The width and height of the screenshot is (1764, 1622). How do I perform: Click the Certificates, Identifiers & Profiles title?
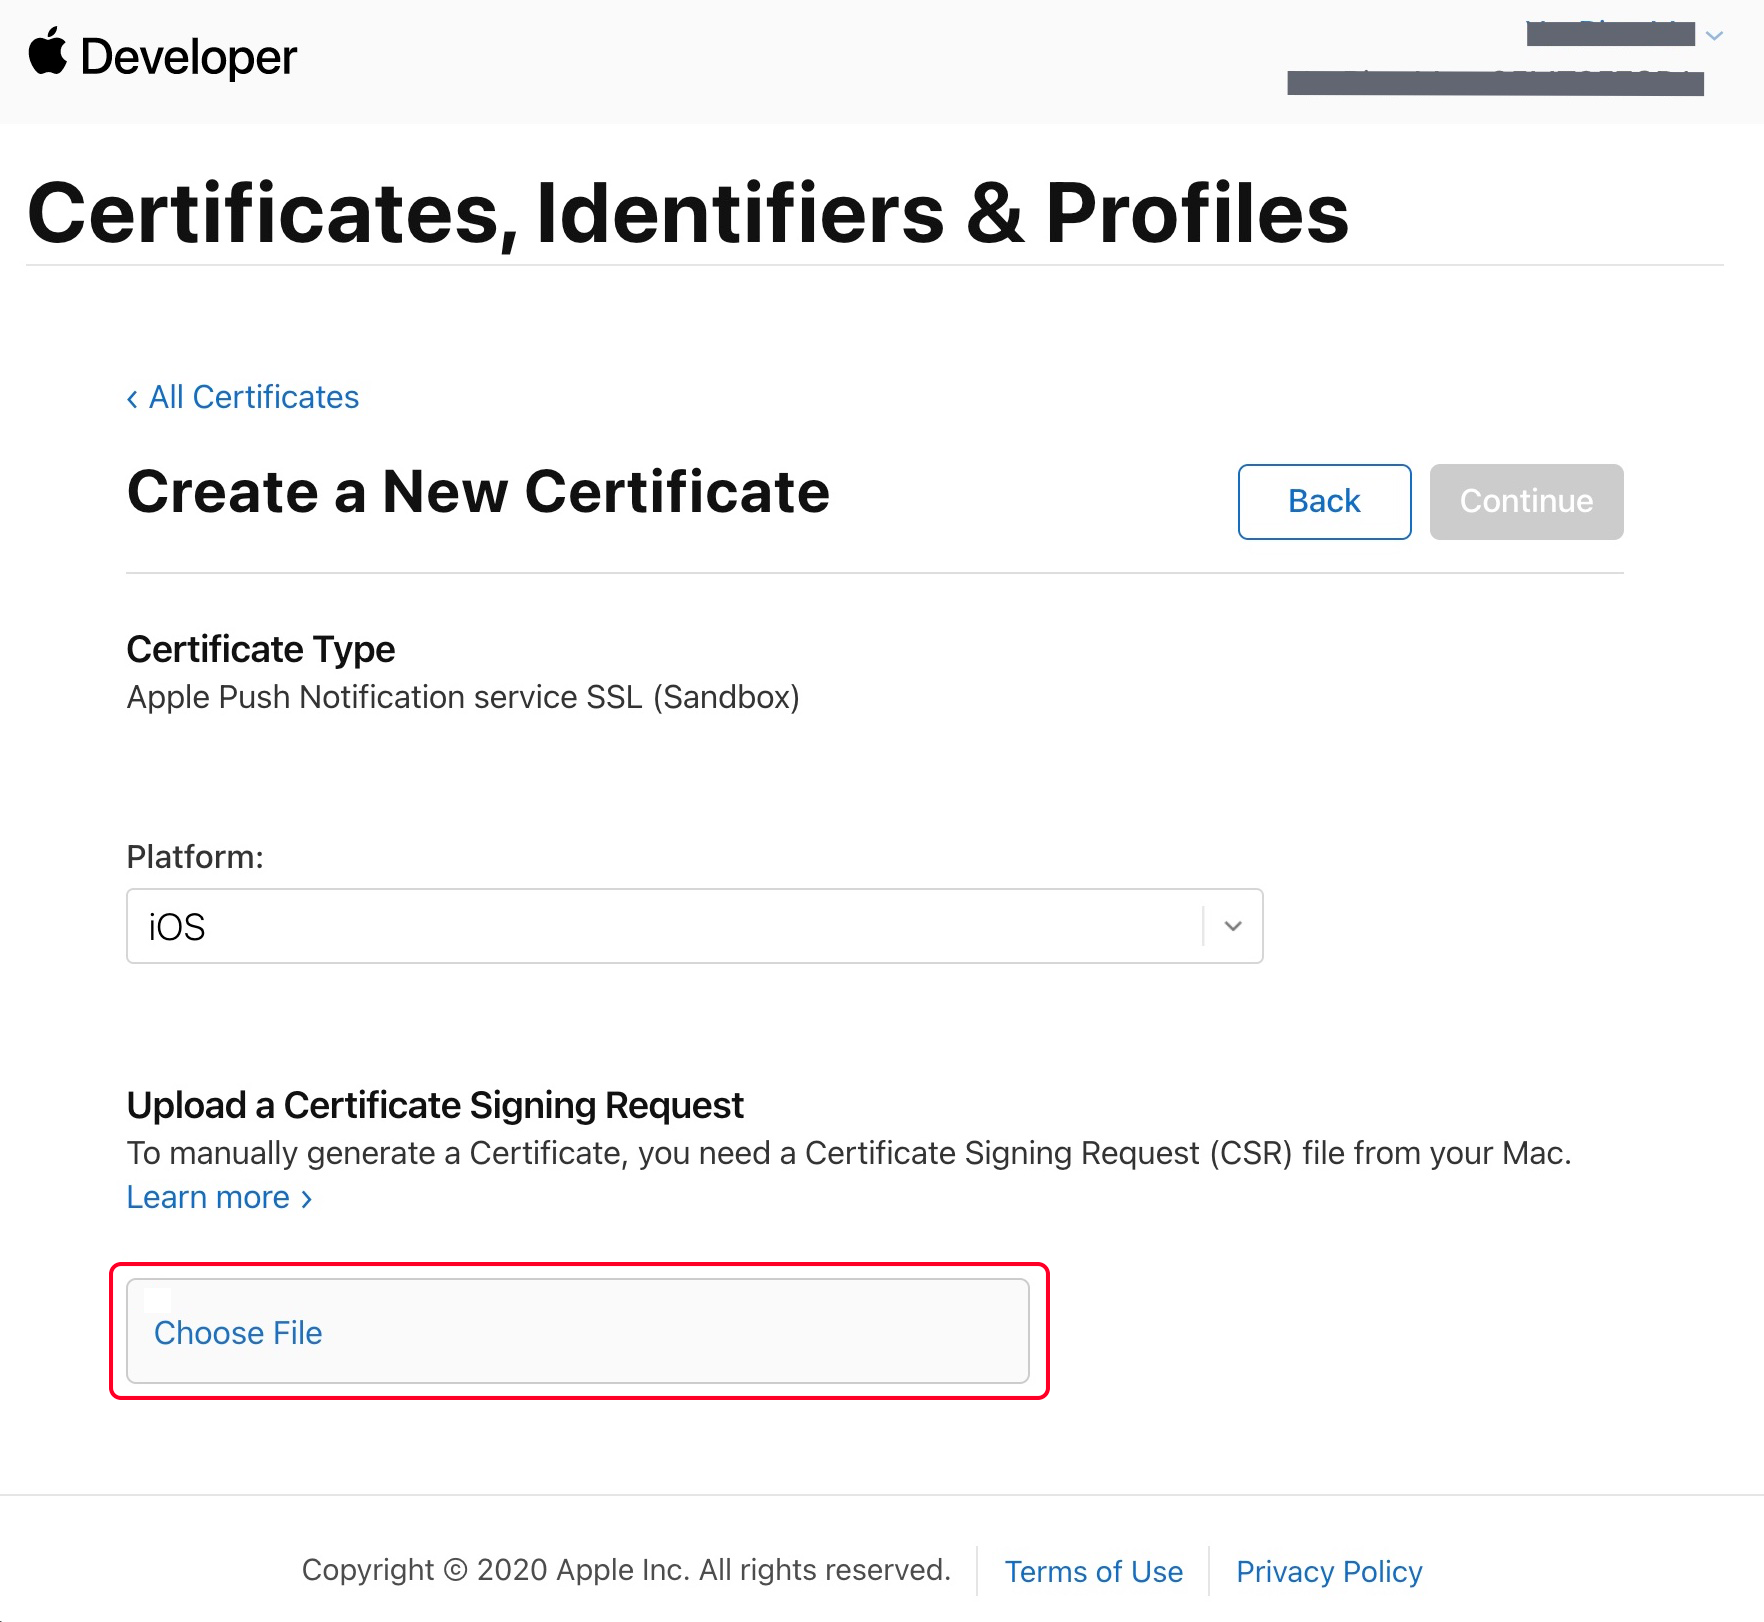point(688,213)
